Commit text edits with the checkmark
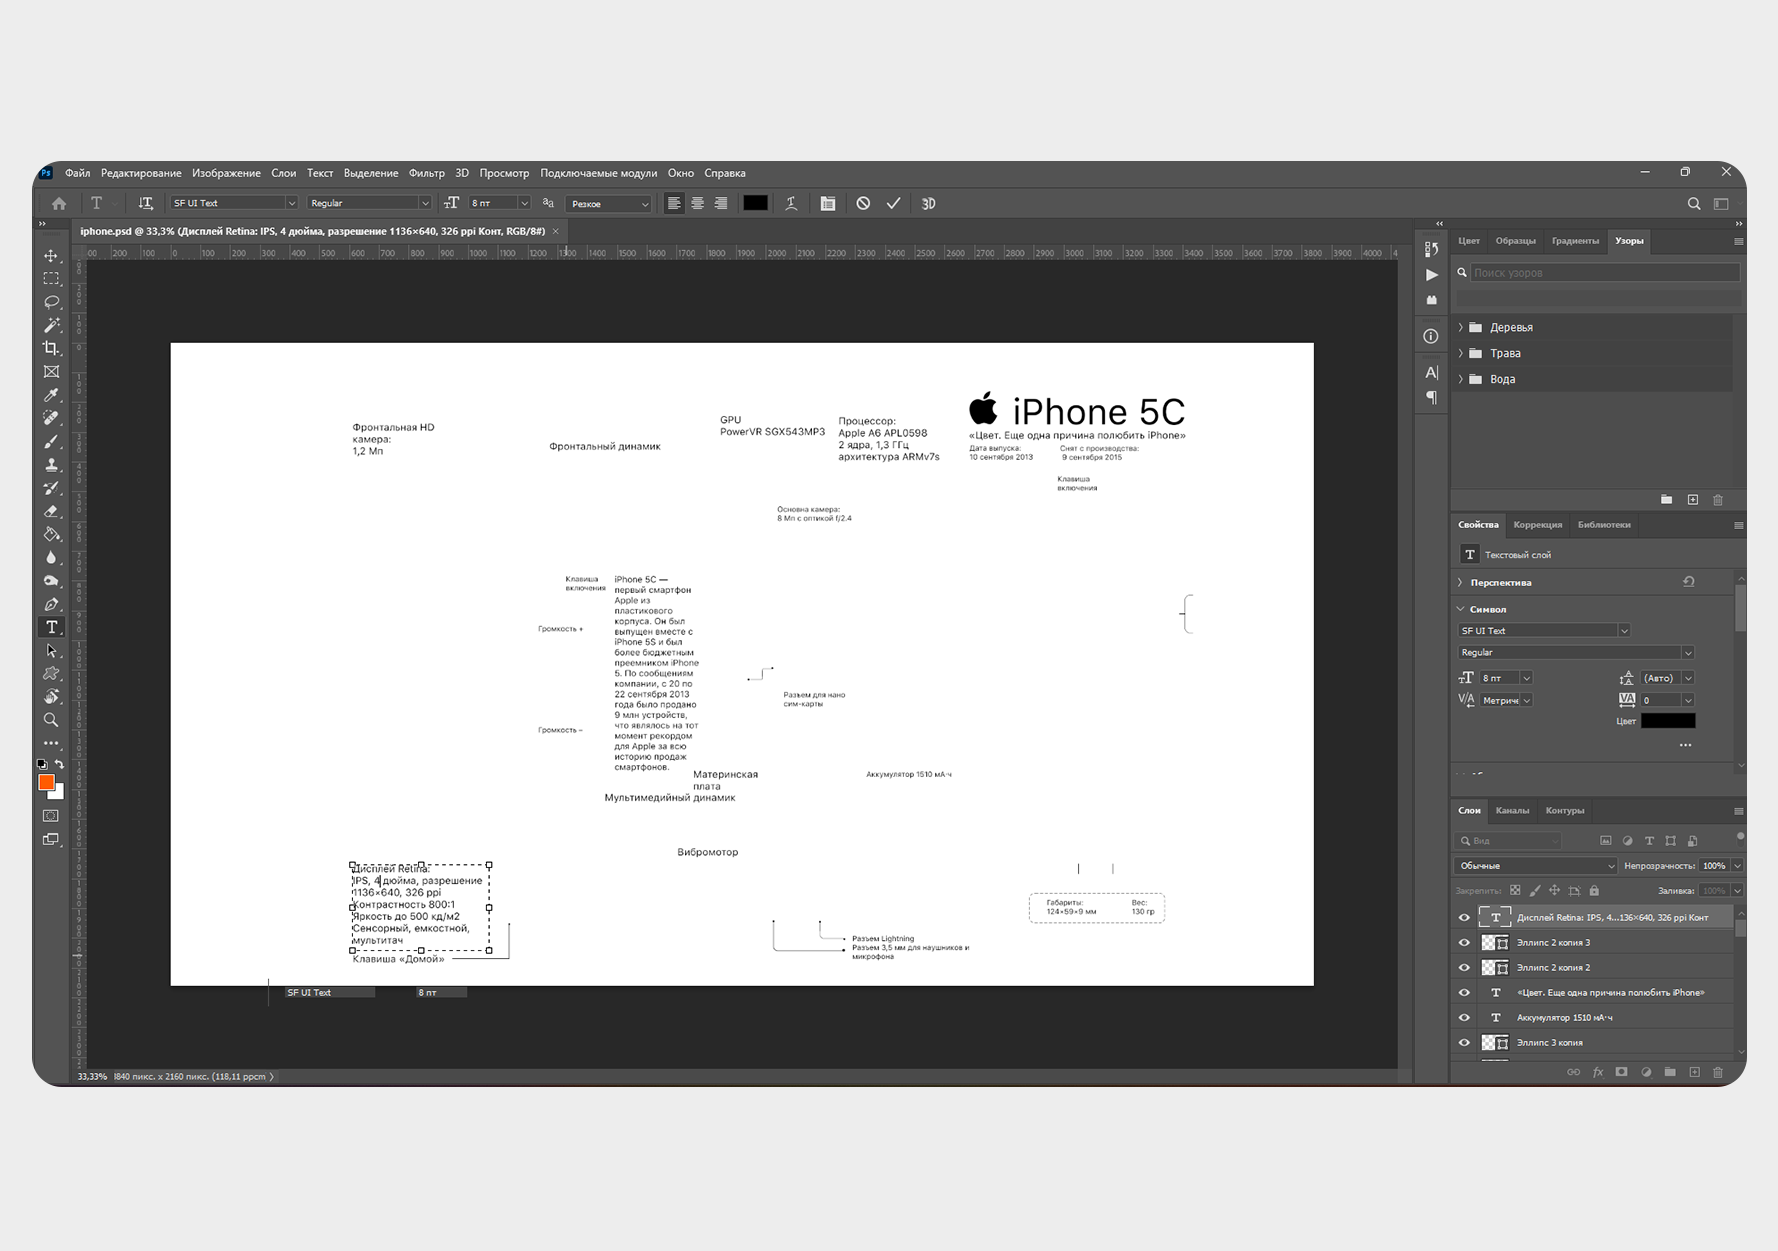1778x1251 pixels. click(x=893, y=203)
